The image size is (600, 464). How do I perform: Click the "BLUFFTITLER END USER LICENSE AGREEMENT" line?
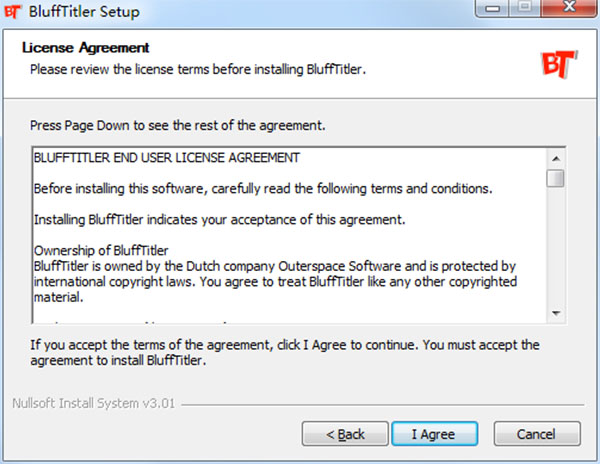167,158
